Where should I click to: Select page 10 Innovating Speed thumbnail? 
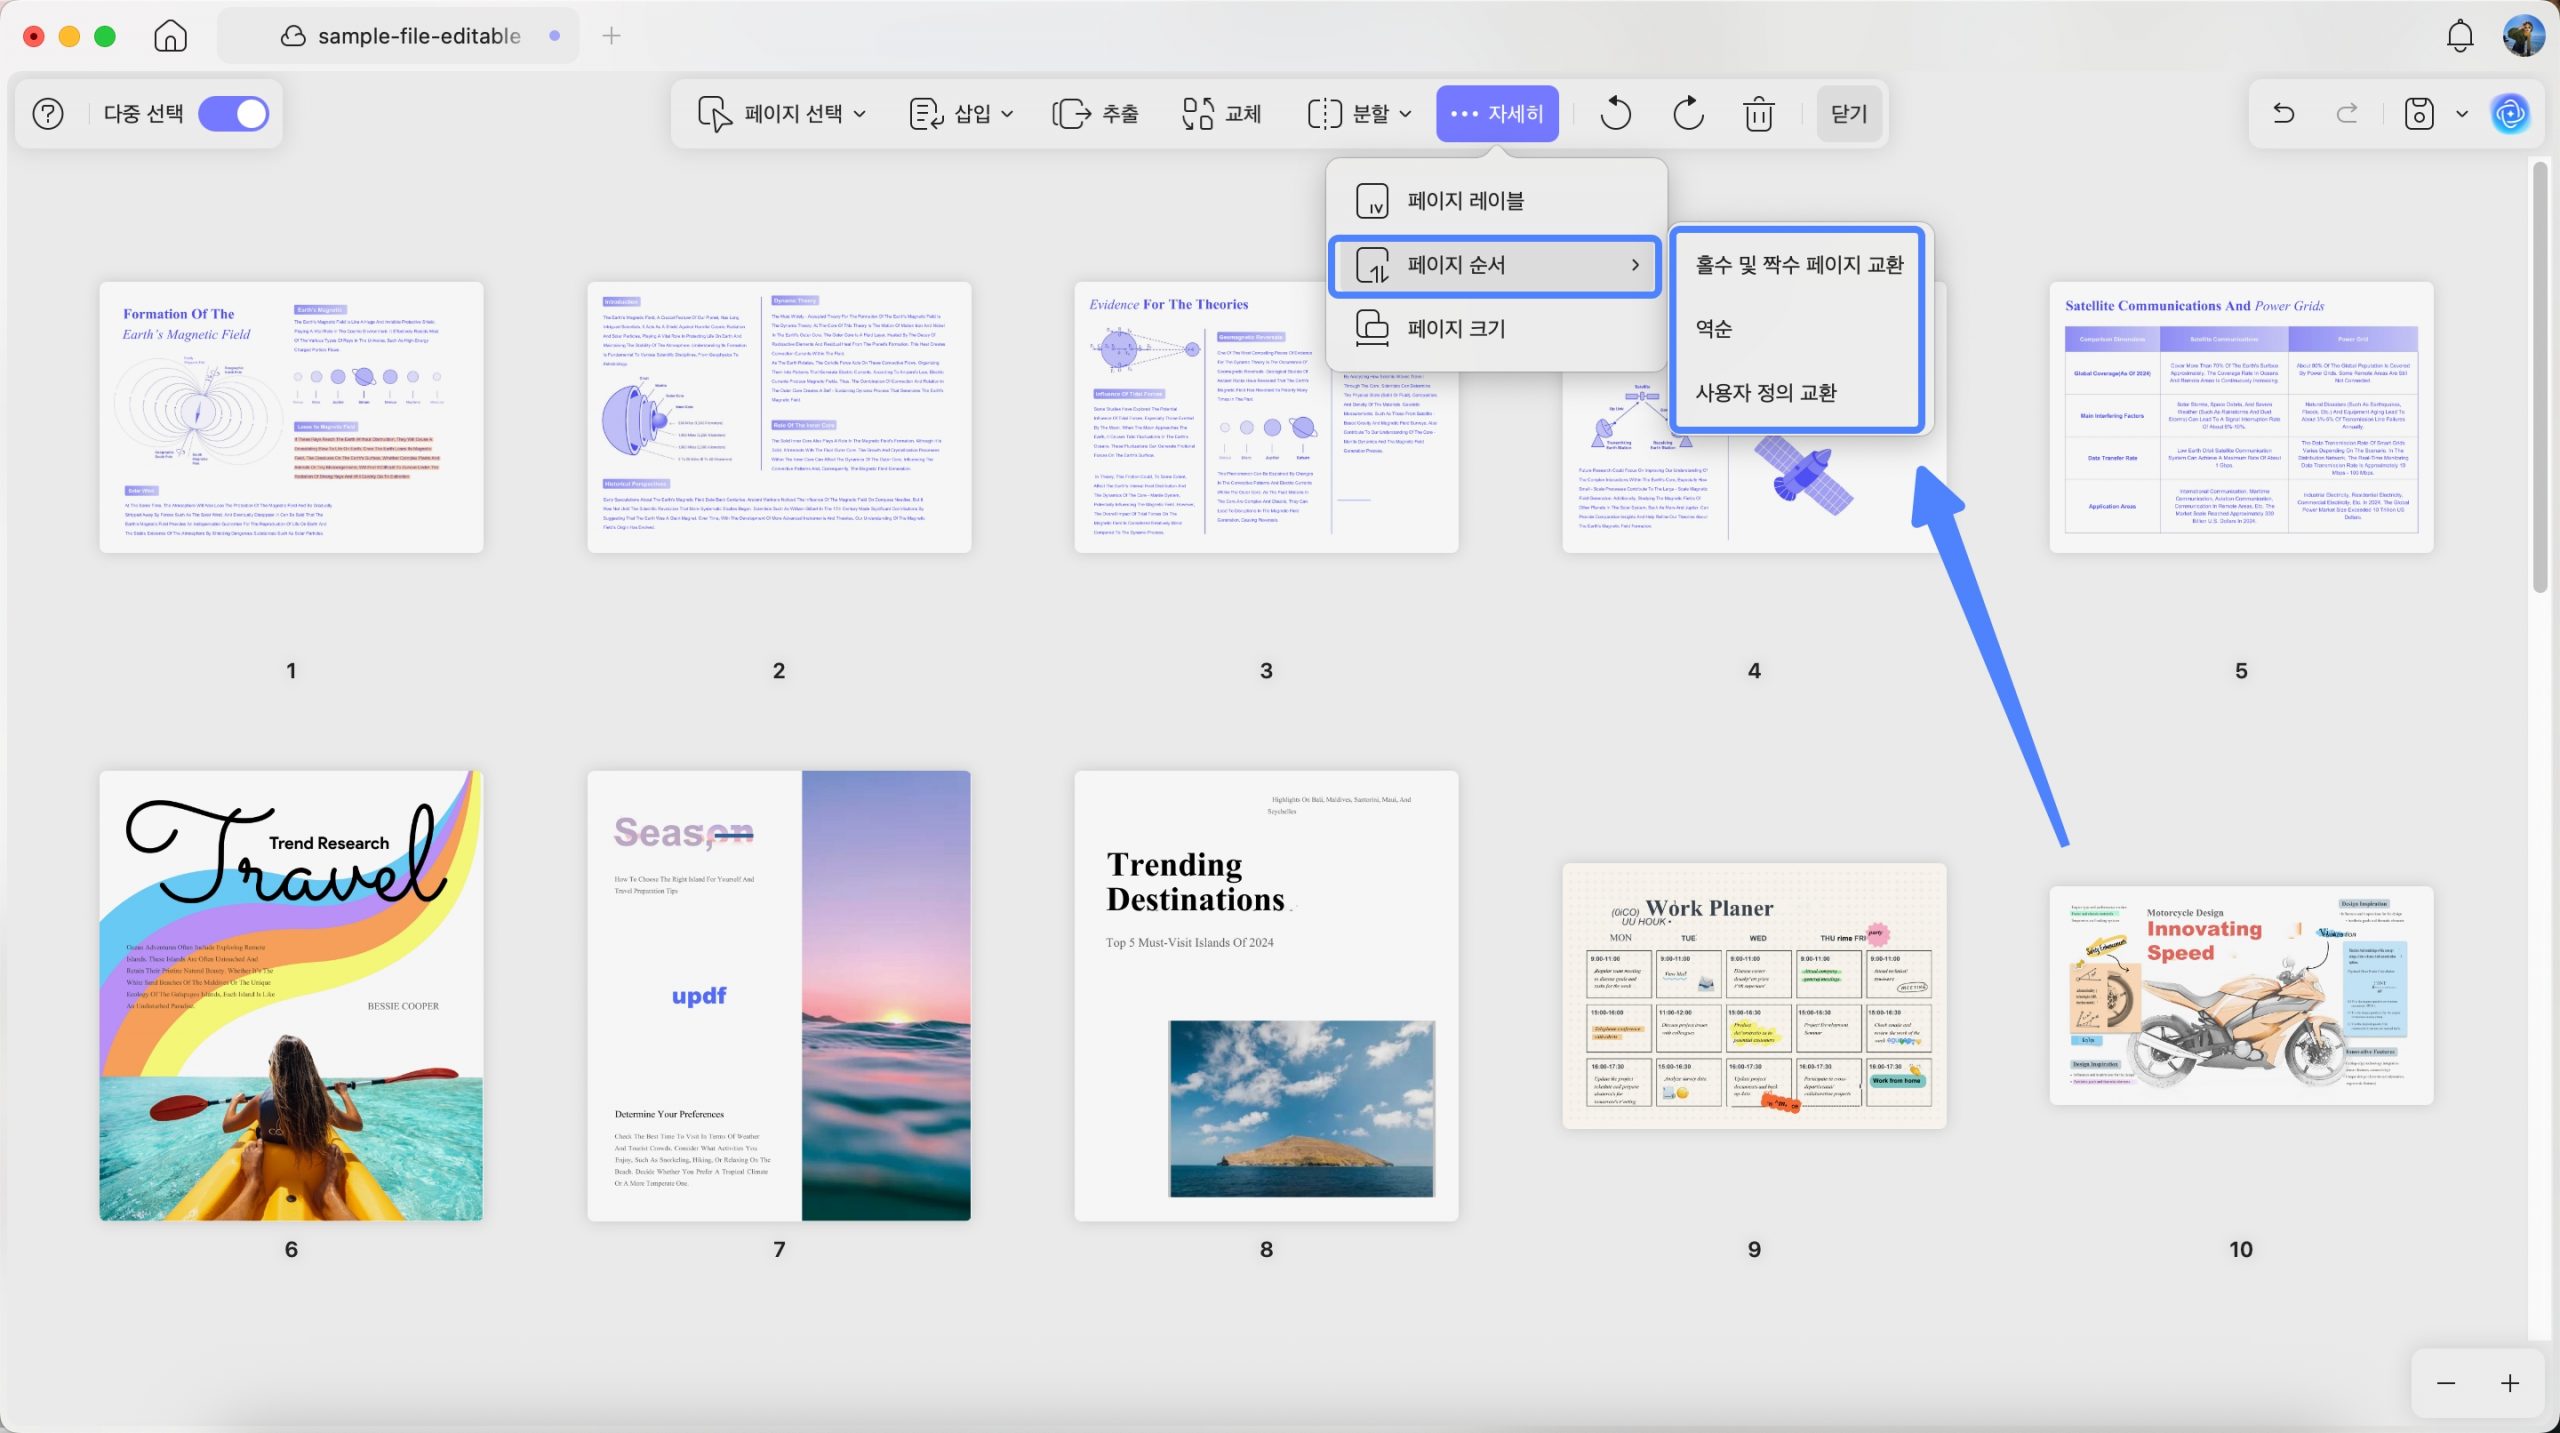2241,995
